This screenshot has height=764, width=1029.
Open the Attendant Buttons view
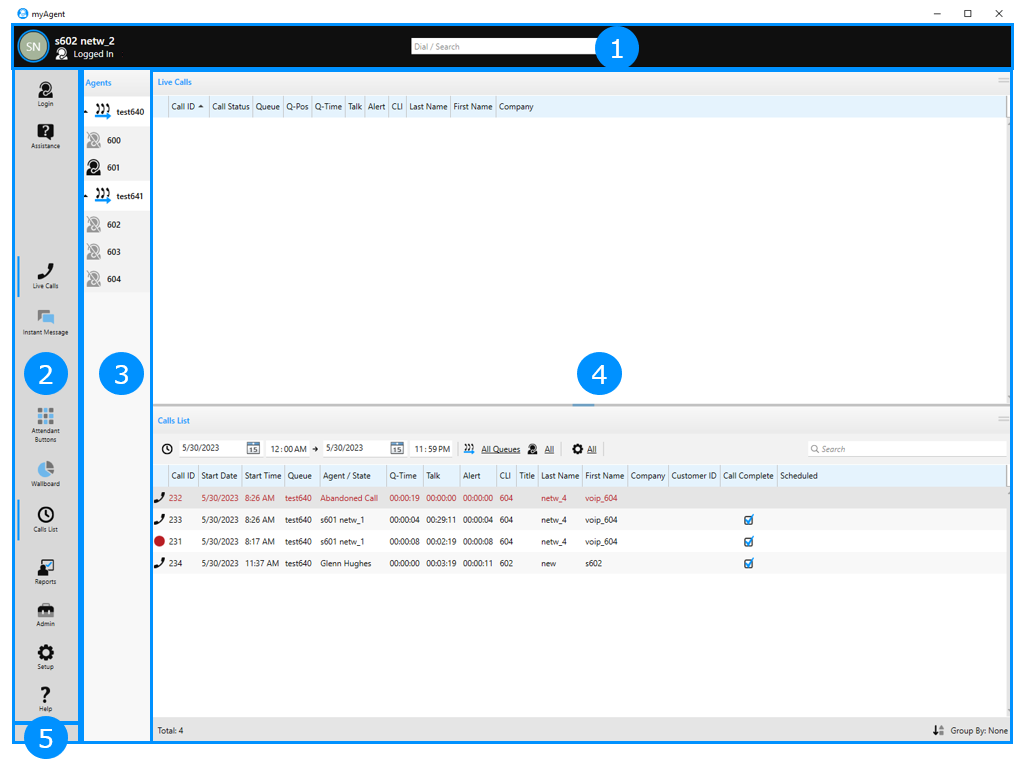45,423
